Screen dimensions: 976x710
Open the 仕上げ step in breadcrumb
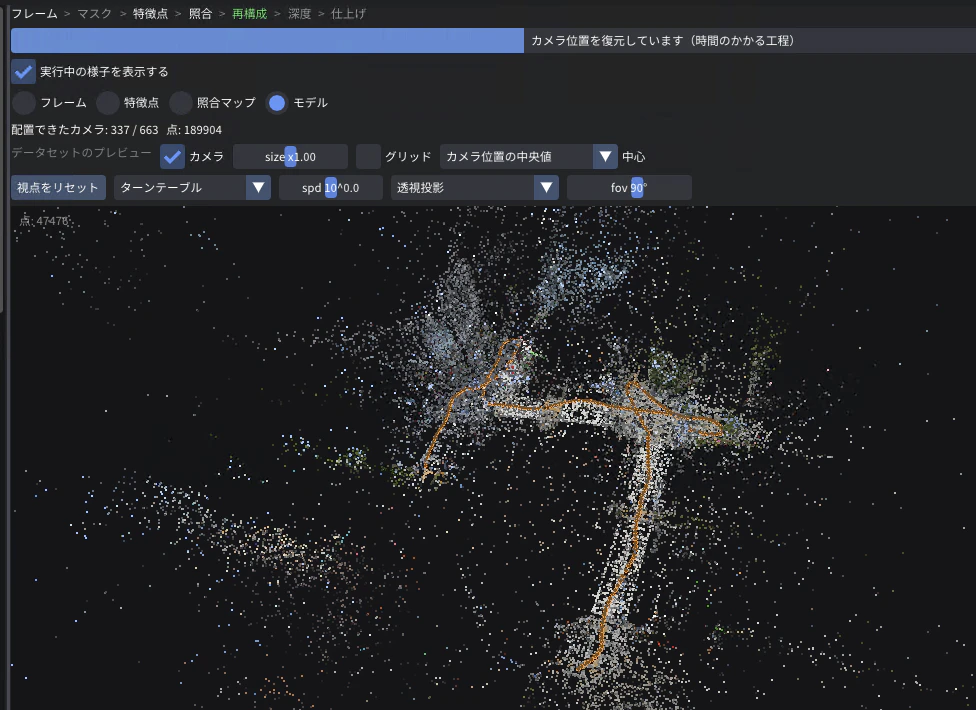(349, 14)
